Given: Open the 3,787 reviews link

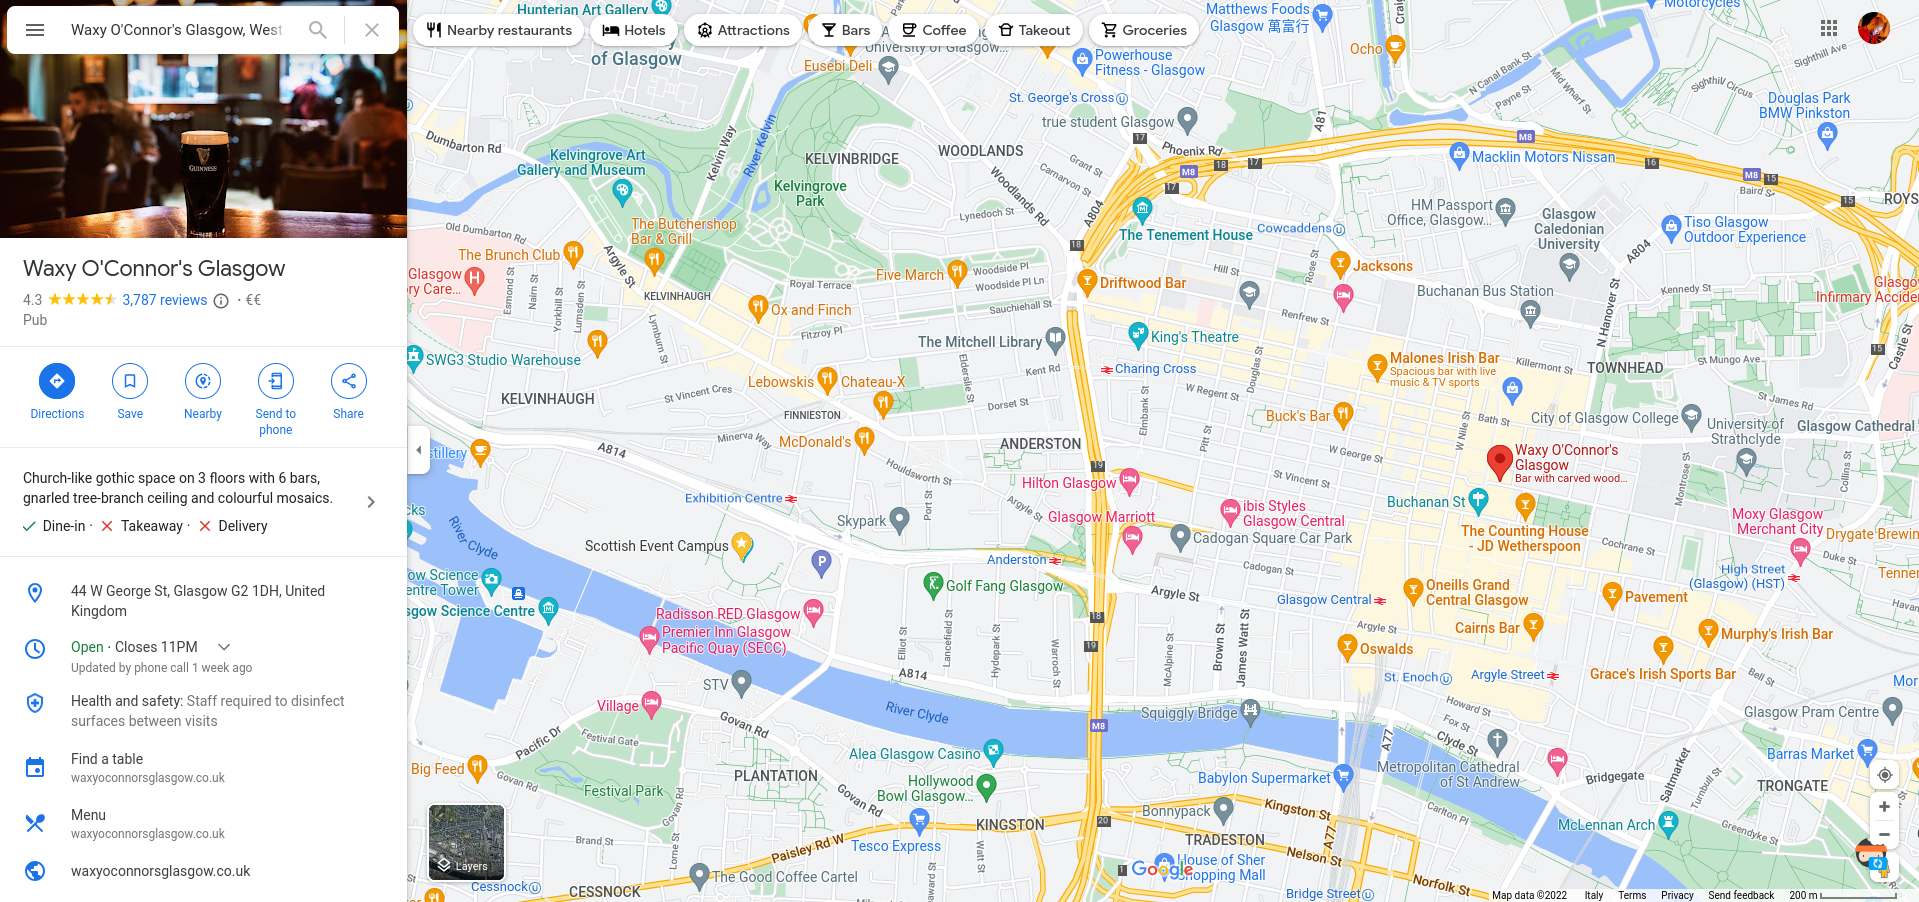Looking at the screenshot, I should [x=165, y=300].
